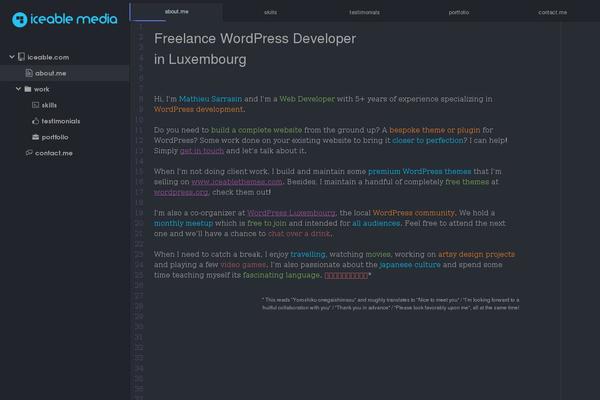Click 'artsy design projects' text
Screen dimensions: 600x400
point(476,254)
